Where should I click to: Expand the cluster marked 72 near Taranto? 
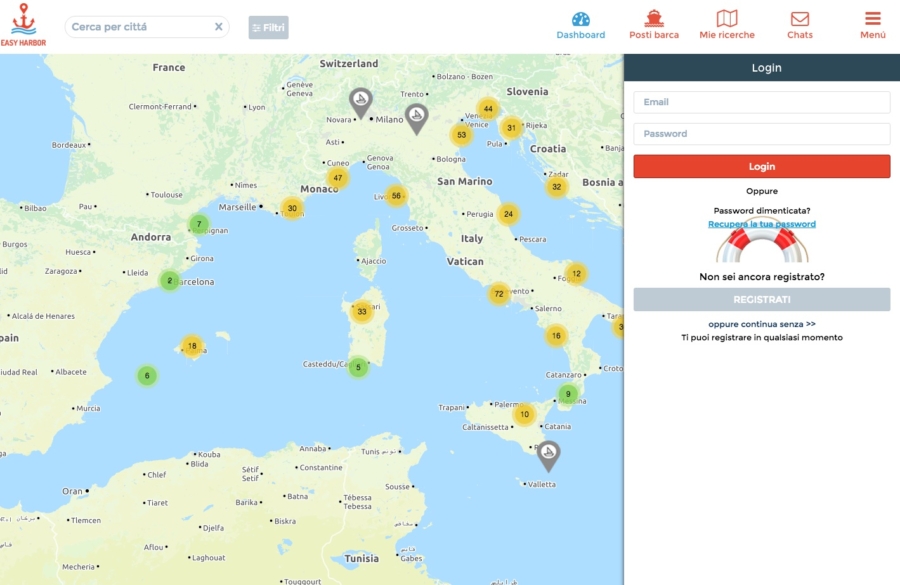498,294
